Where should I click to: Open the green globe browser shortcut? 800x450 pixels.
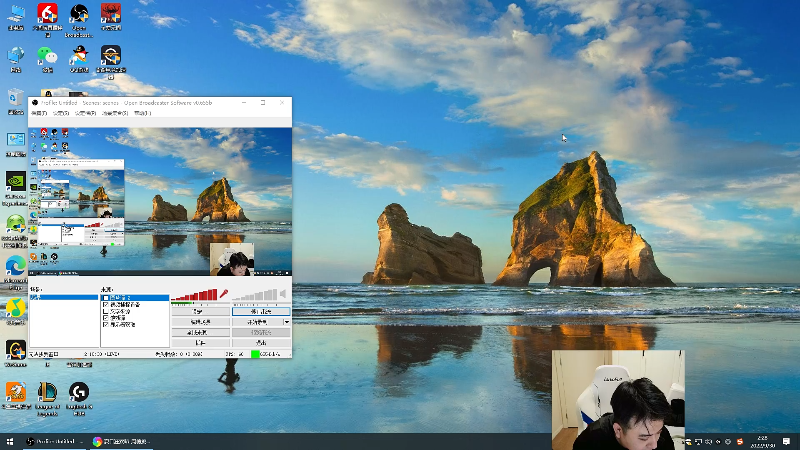pos(16,230)
